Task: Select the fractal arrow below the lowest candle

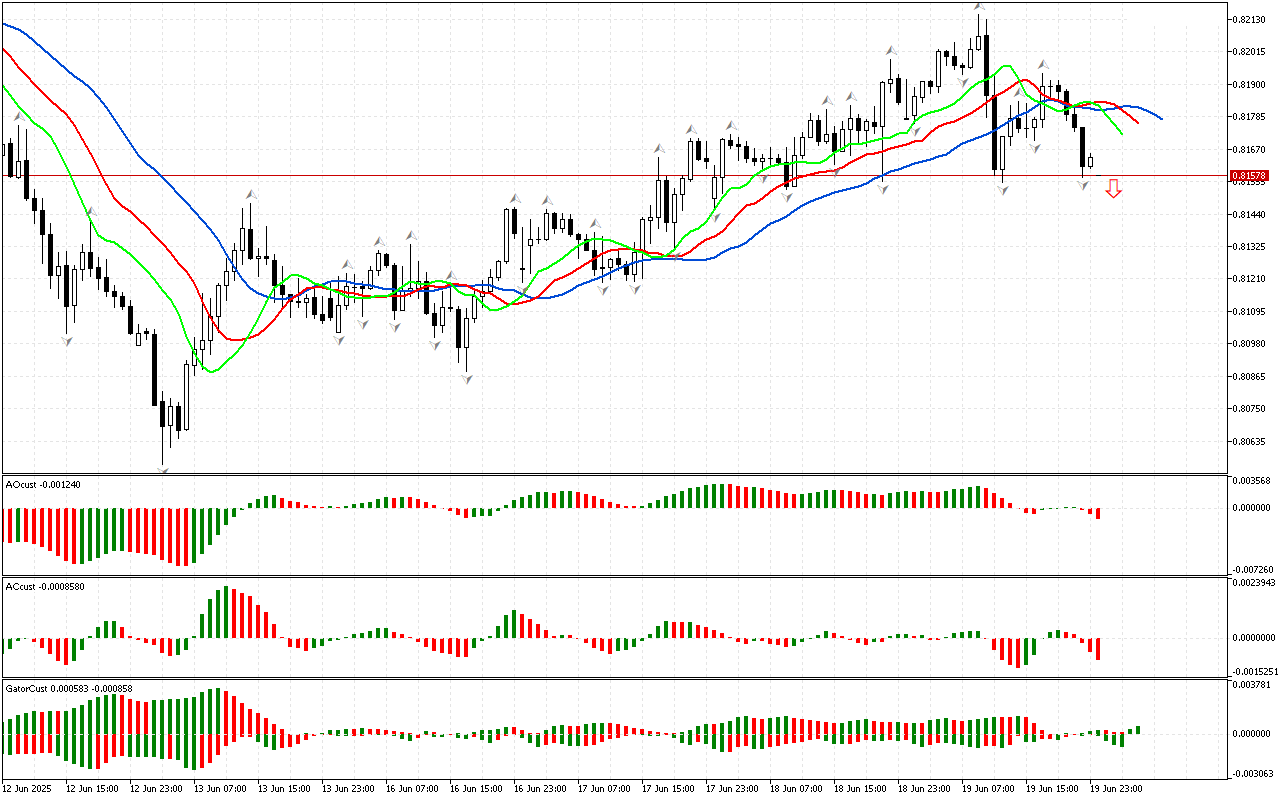Action: coord(162,469)
